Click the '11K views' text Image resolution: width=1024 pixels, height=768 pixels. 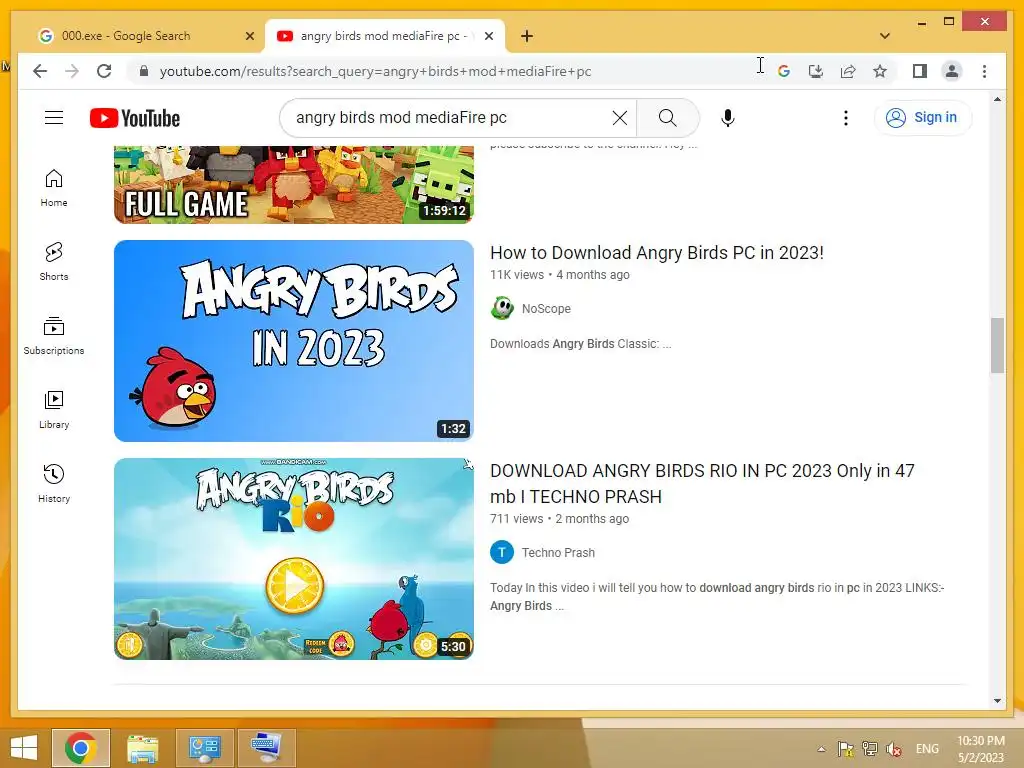tap(517, 275)
